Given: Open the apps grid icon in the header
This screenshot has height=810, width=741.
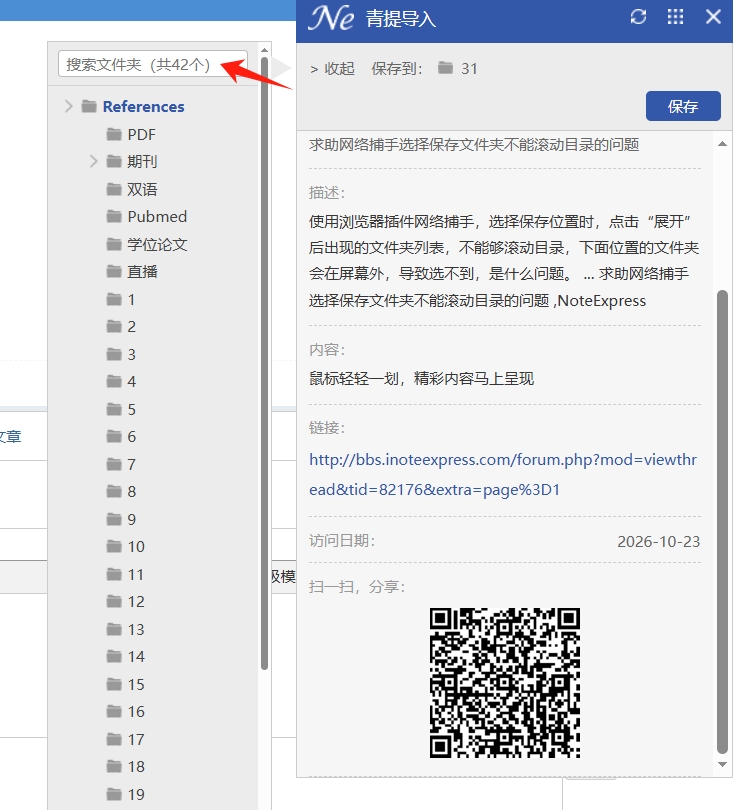Looking at the screenshot, I should [675, 17].
